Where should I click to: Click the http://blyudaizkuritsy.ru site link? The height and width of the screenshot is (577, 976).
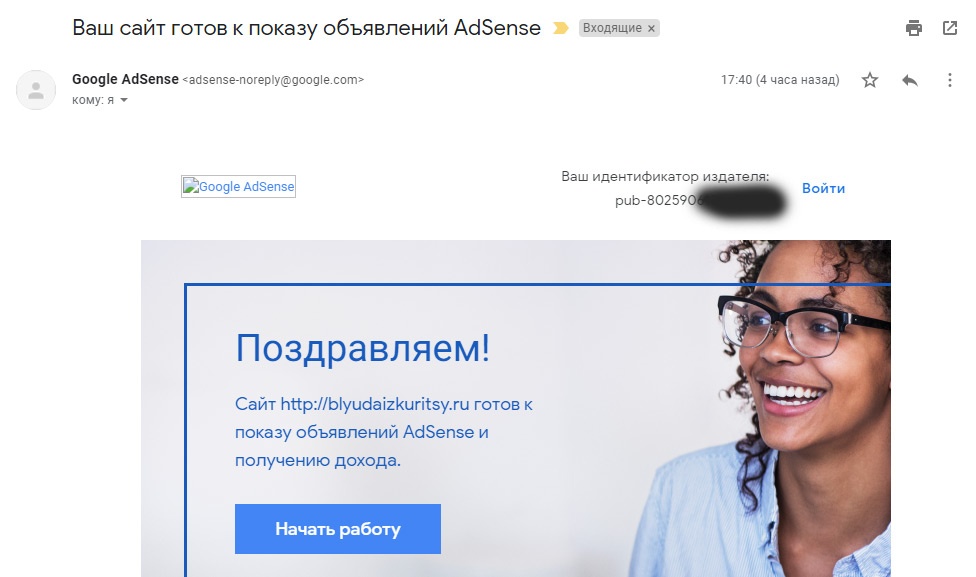375,404
